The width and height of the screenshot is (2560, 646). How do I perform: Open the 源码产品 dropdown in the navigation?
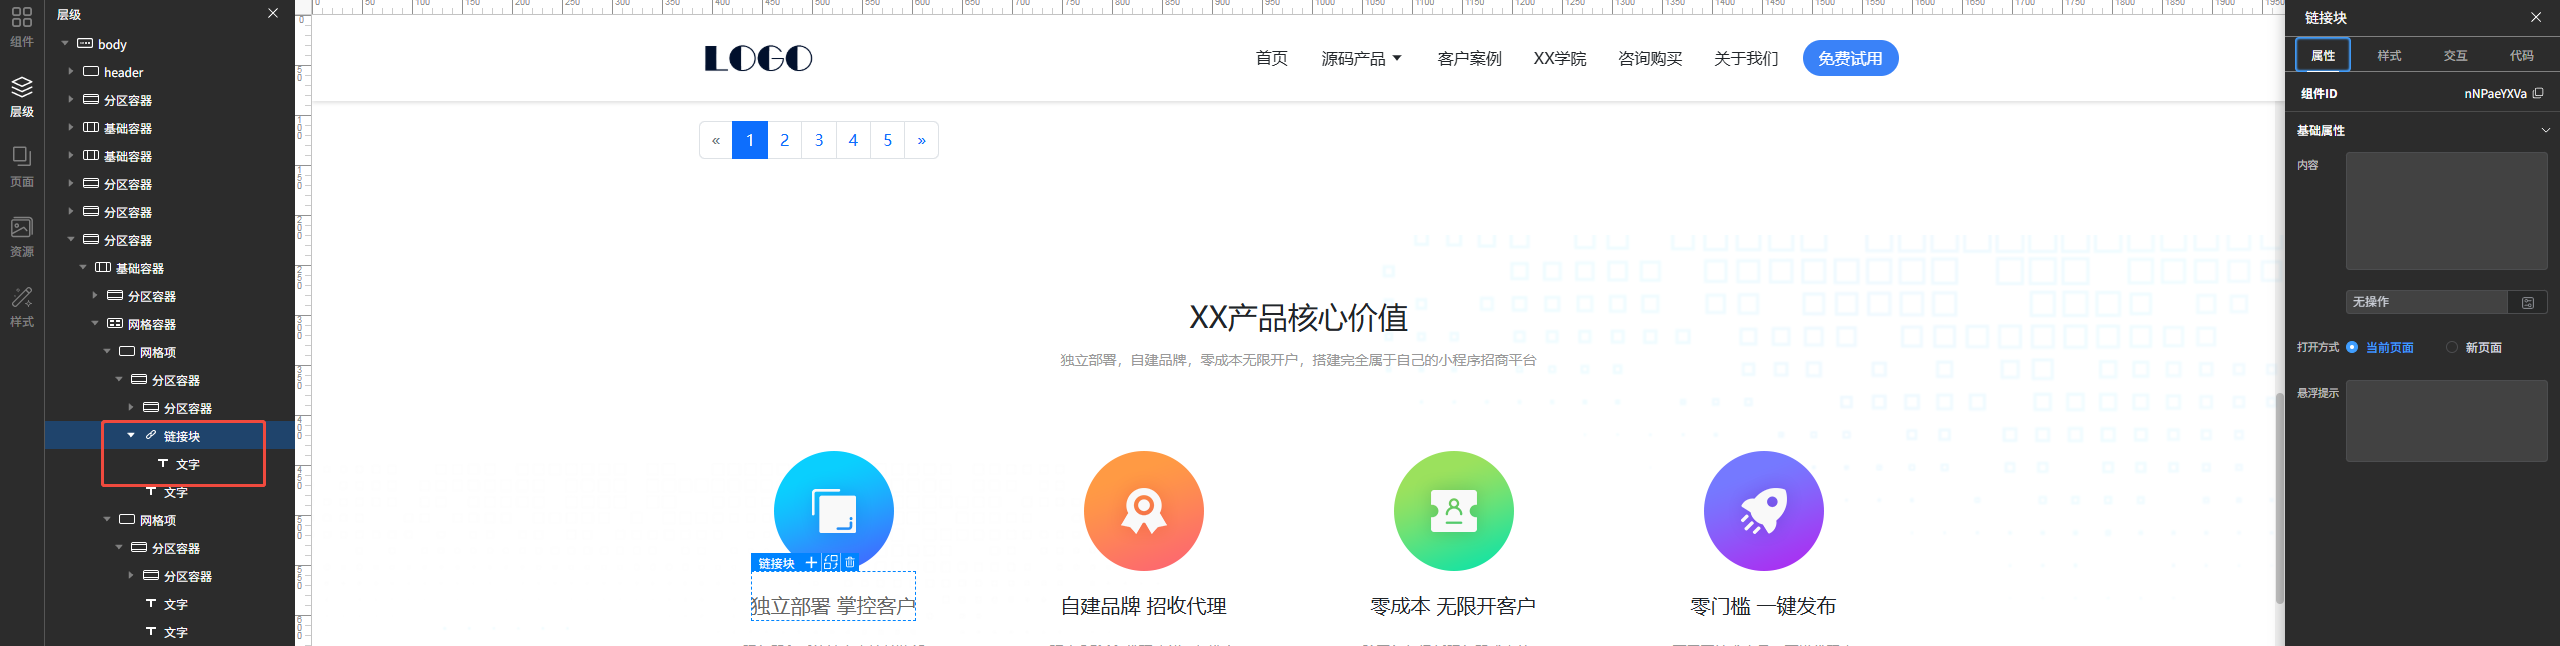click(x=1361, y=59)
